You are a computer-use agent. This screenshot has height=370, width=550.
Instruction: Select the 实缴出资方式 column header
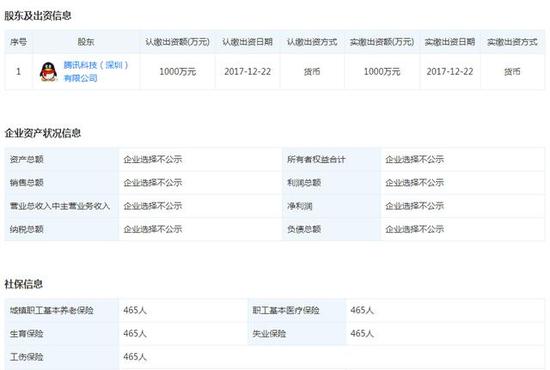coord(512,42)
